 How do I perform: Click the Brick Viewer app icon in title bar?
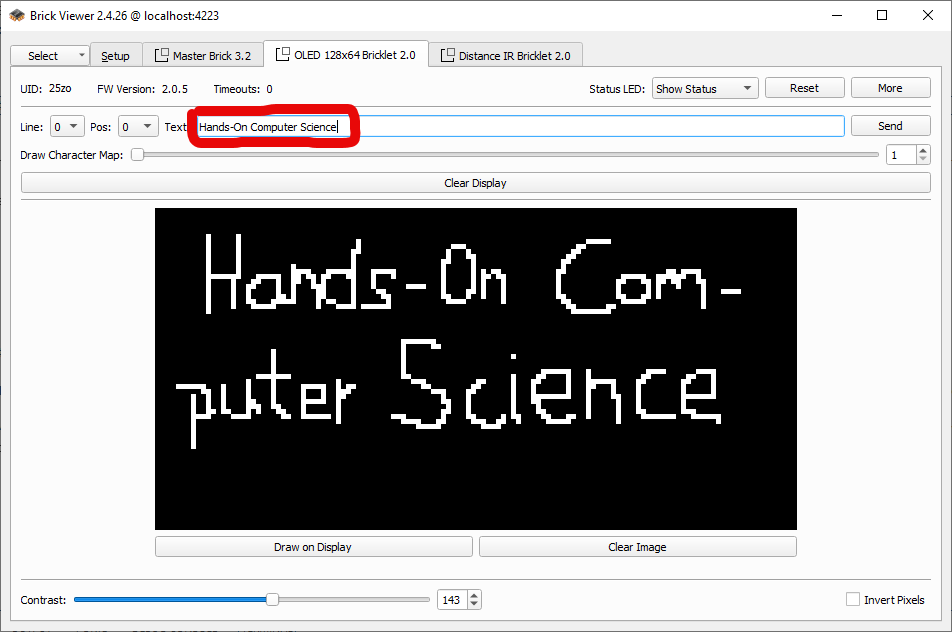click(x=17, y=15)
